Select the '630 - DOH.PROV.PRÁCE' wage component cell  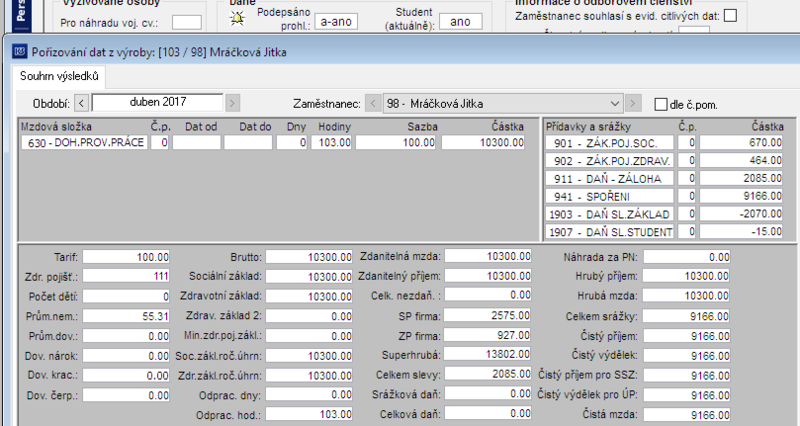[85, 142]
